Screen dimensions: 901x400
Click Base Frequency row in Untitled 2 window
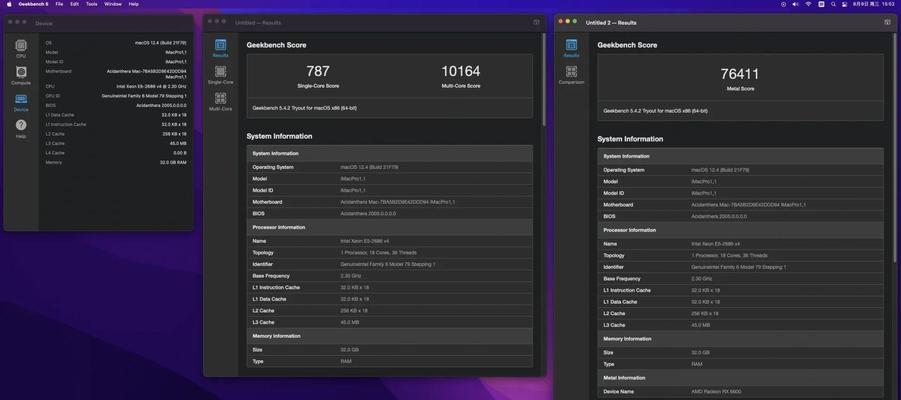(x=740, y=278)
